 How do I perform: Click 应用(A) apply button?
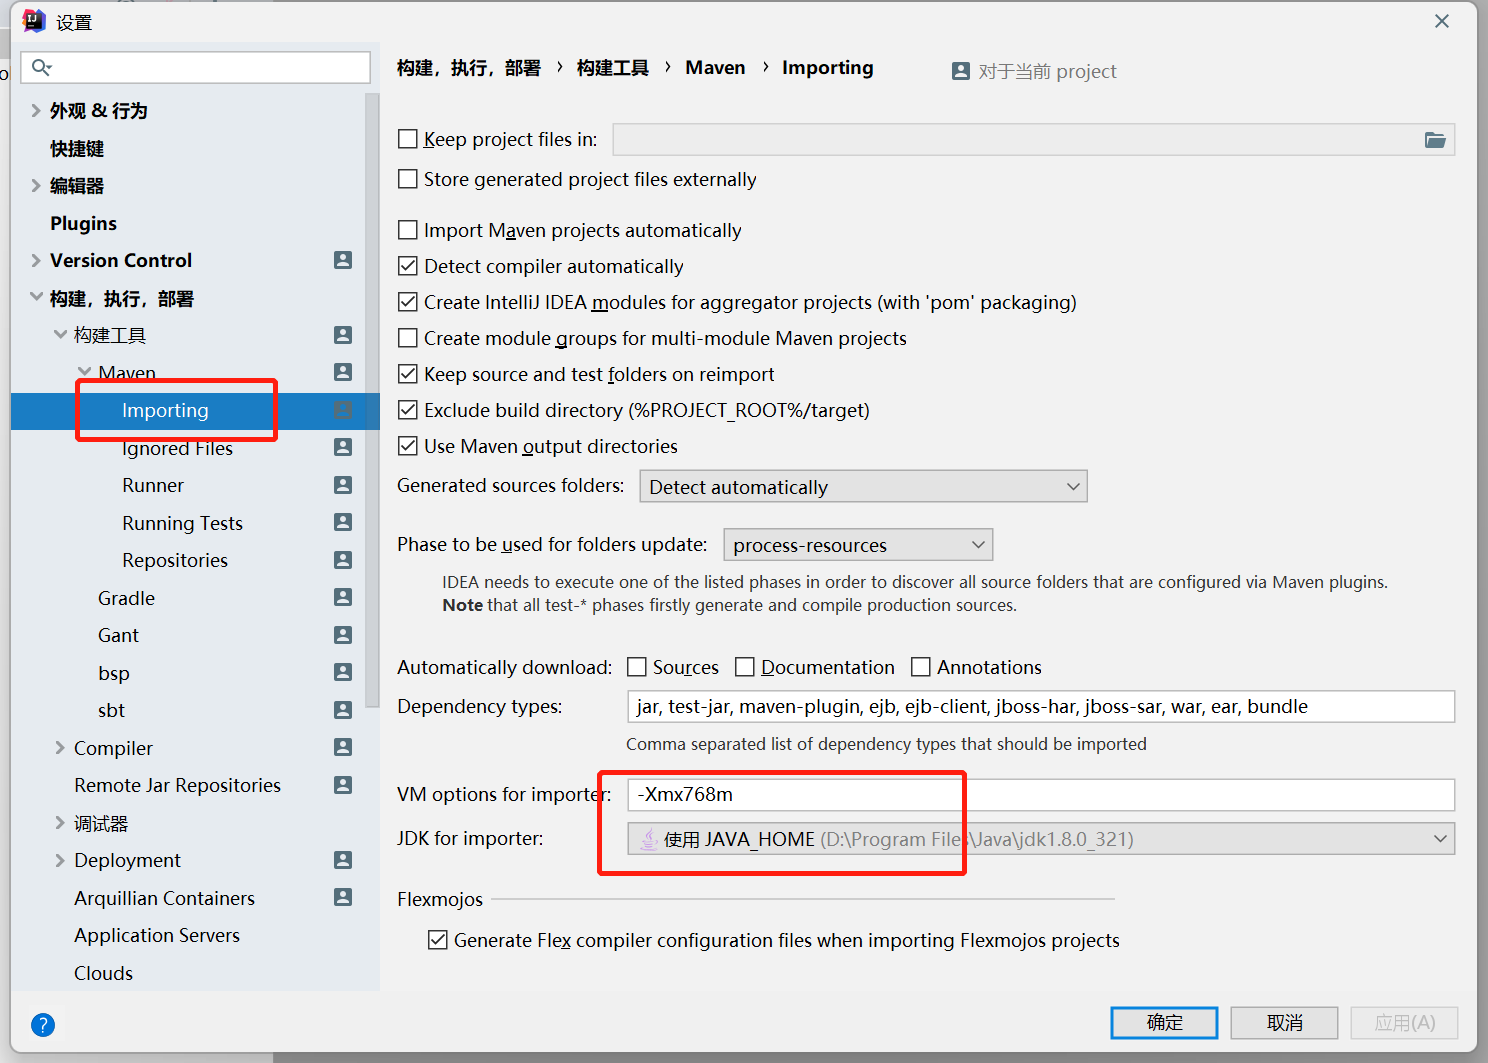tap(1404, 1022)
